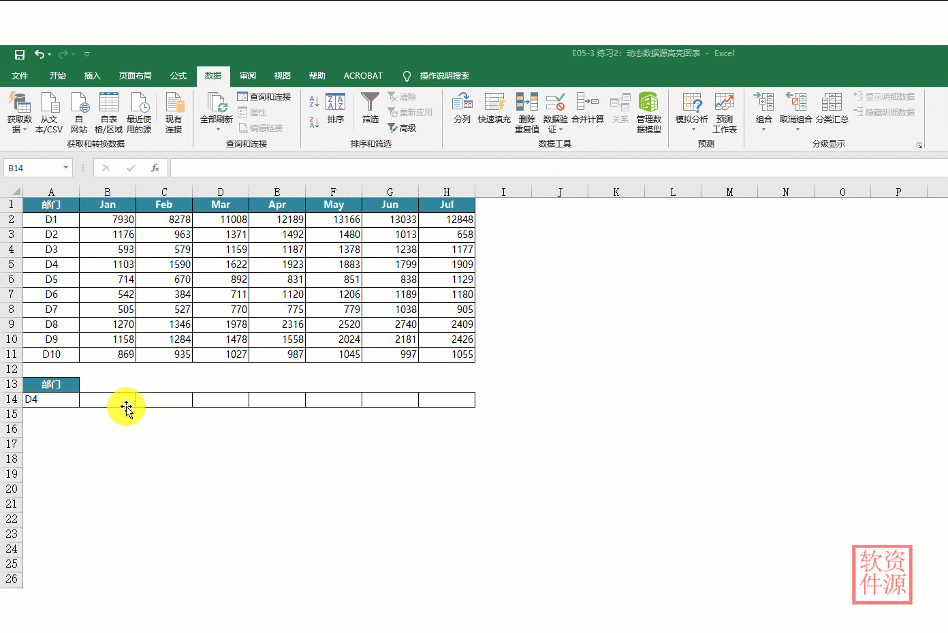This screenshot has height=633, width=948.
Task: Click the Save icon in quick access toolbar
Action: point(19,54)
